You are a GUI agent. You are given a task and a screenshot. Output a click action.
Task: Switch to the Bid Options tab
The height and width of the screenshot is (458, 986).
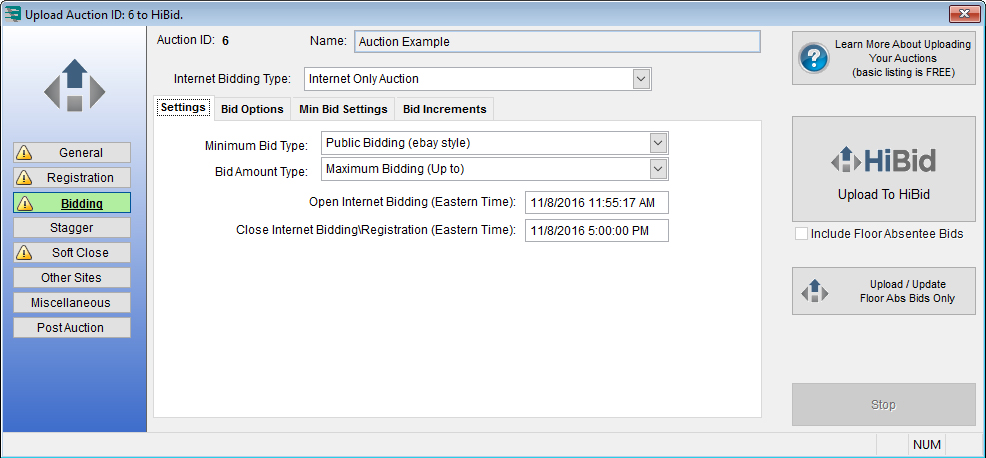pos(252,109)
